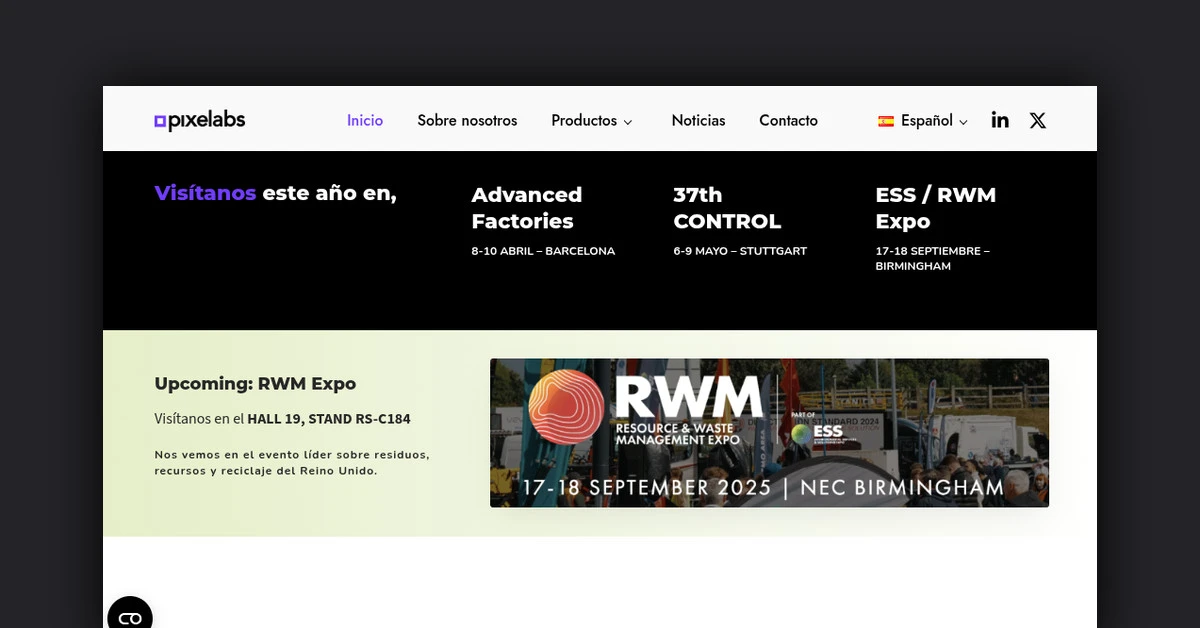The width and height of the screenshot is (1200, 628).
Task: Expand the chevron next to Español
Action: pyautogui.click(x=964, y=122)
